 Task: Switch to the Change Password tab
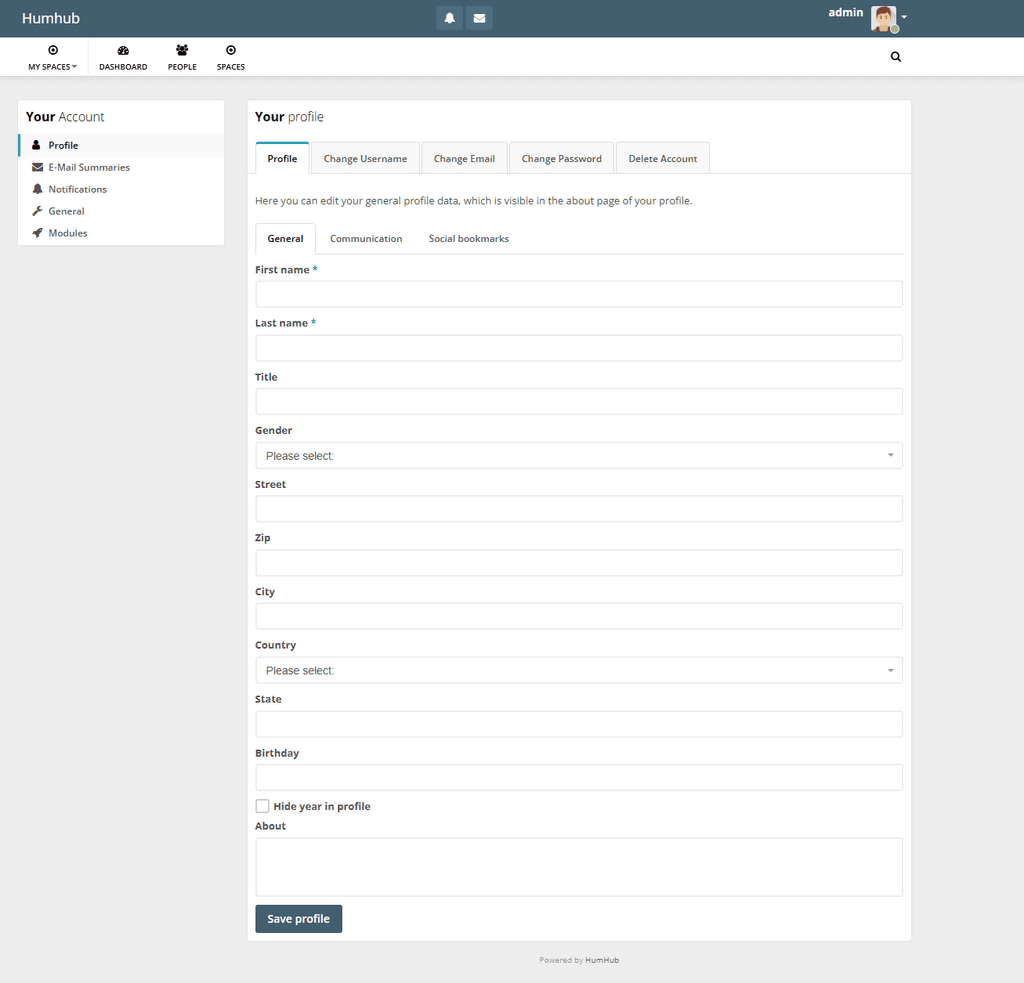coord(561,157)
